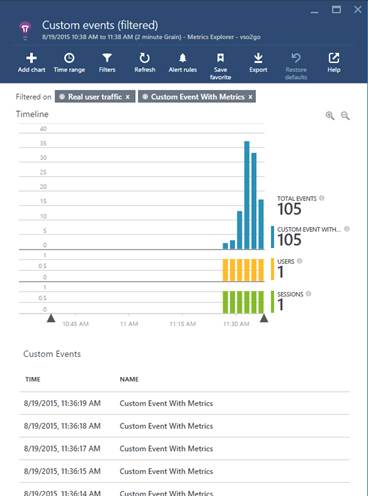Select the end time range marker triangle

(264, 318)
